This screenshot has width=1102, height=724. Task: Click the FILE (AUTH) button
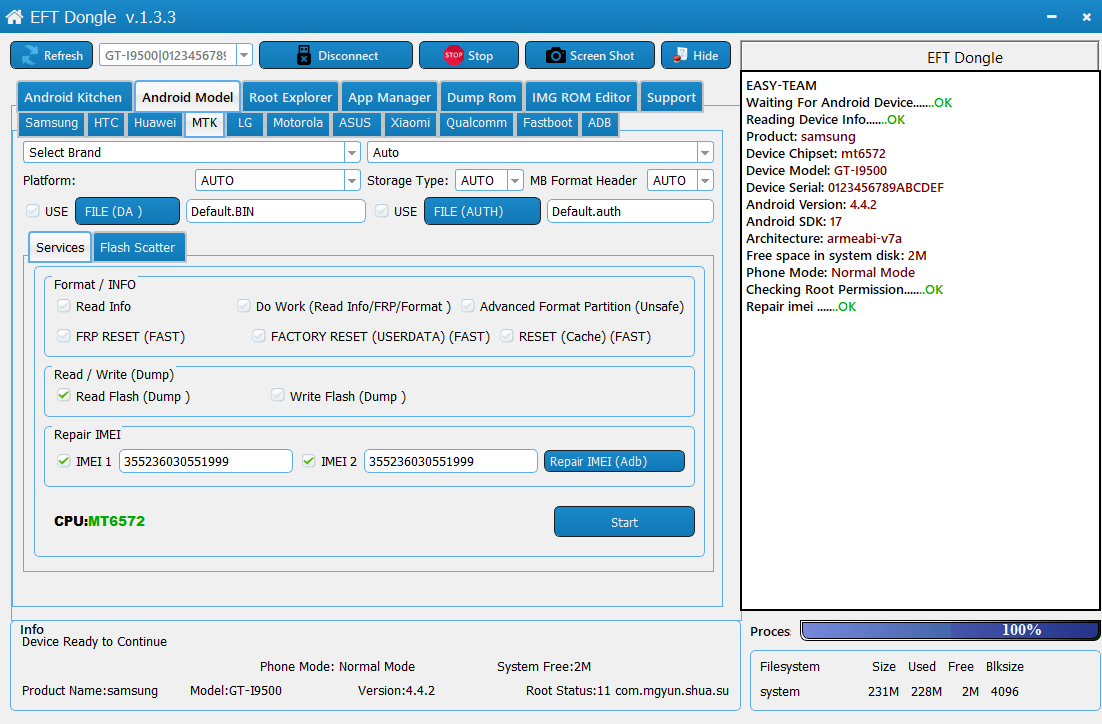click(482, 211)
